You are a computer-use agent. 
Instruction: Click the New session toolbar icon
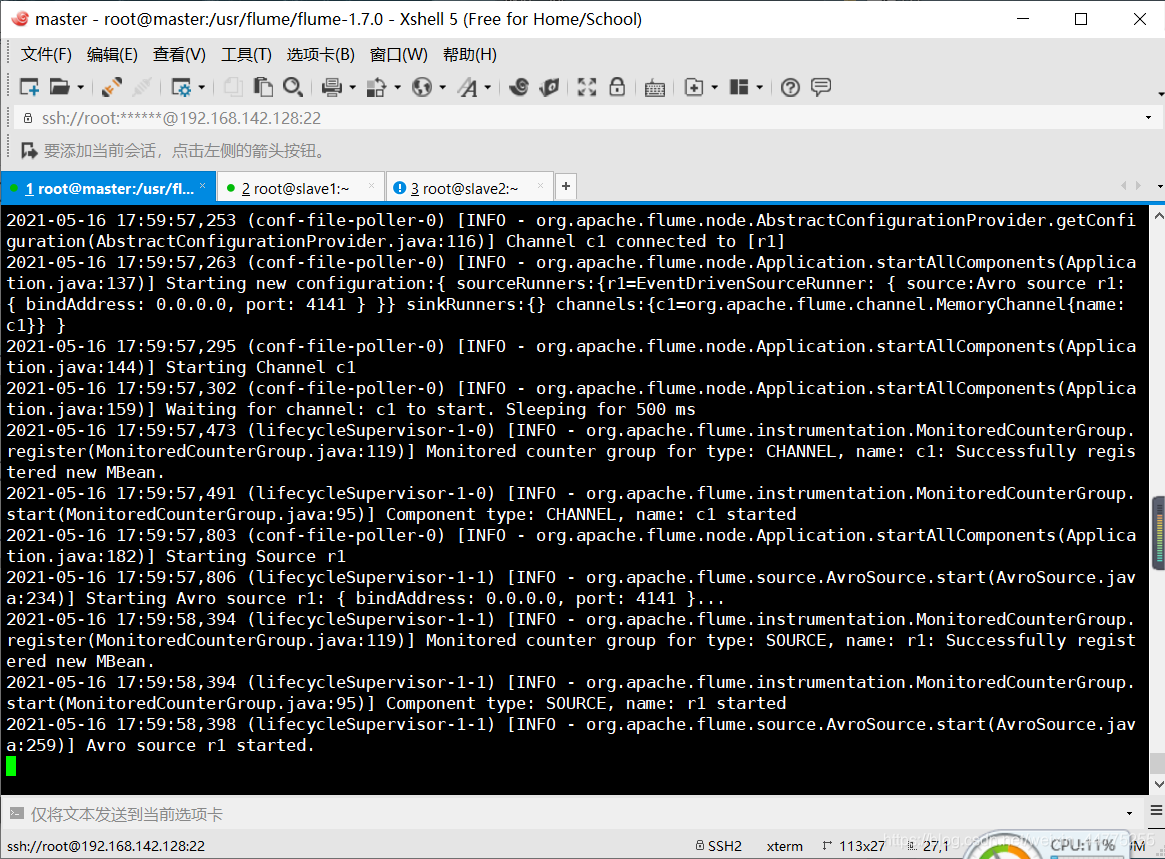tap(29, 88)
